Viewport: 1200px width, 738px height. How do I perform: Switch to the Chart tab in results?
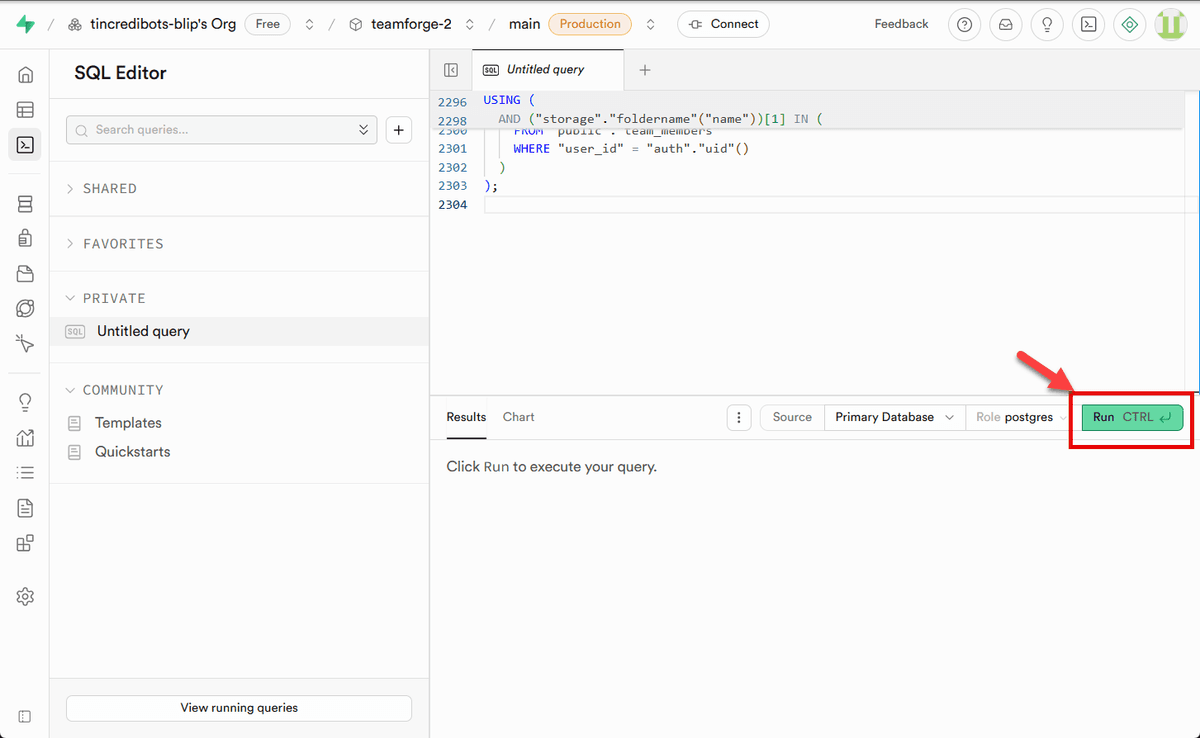(518, 417)
